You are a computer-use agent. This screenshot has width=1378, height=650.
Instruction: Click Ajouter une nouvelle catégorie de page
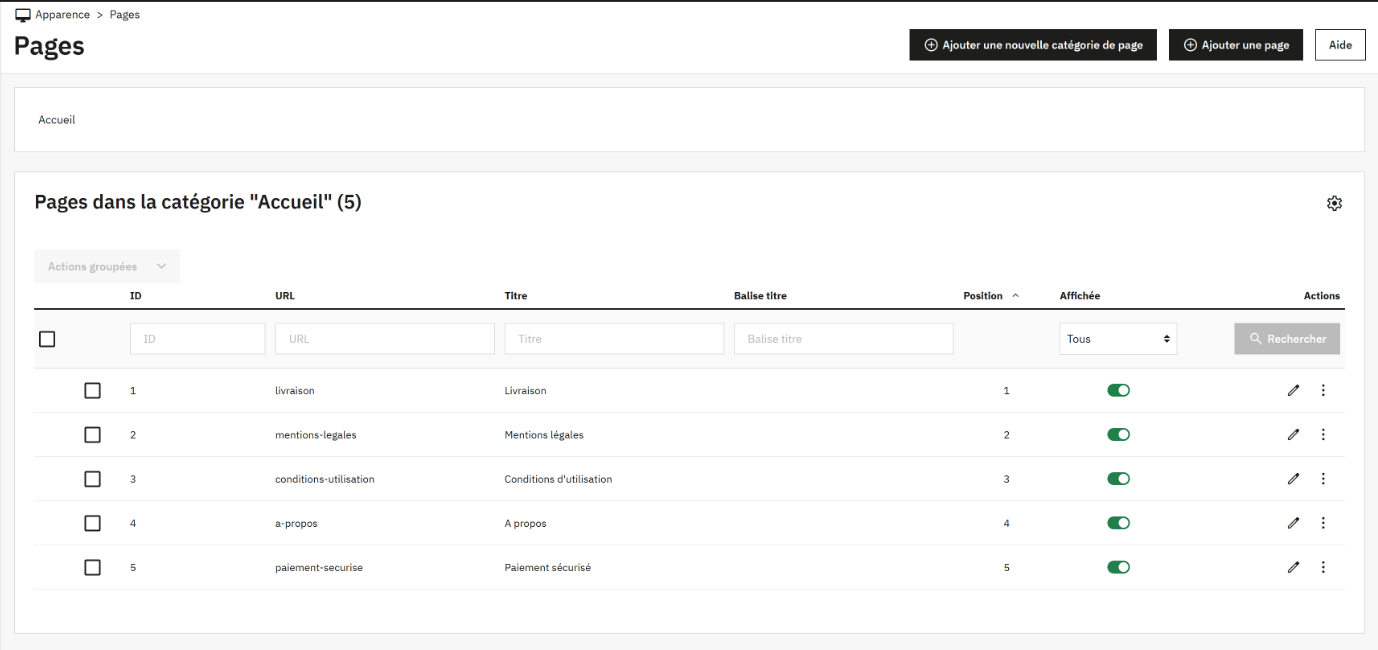tap(1033, 45)
